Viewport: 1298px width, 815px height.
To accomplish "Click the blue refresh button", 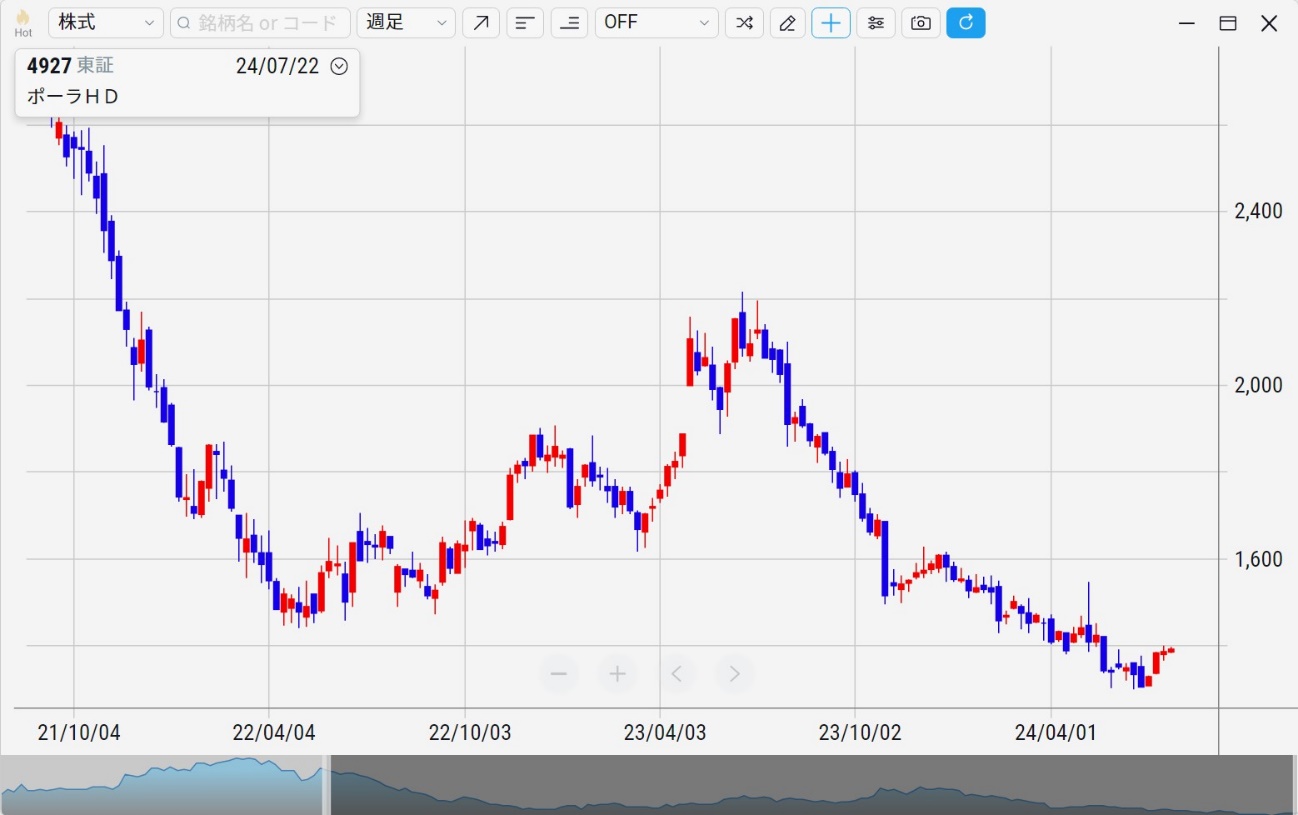I will 965,23.
